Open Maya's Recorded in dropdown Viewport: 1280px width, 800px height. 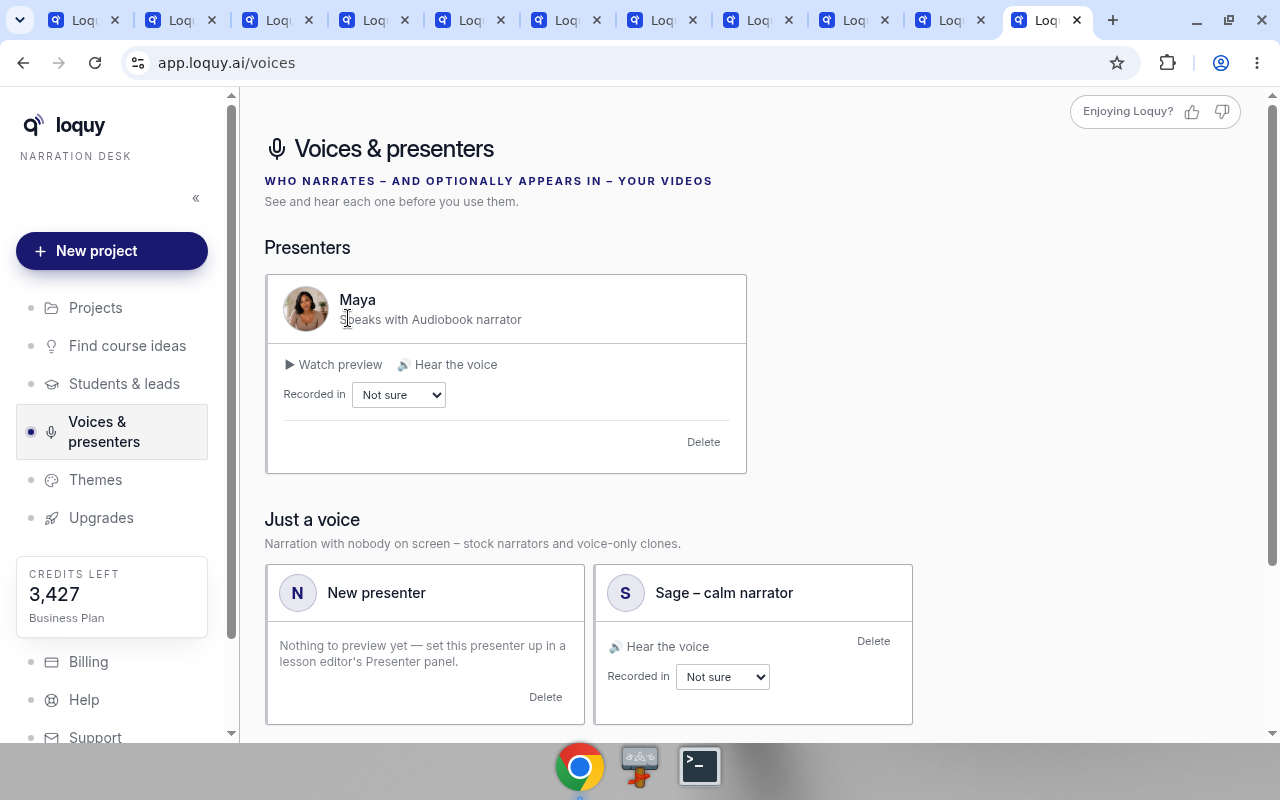click(399, 395)
